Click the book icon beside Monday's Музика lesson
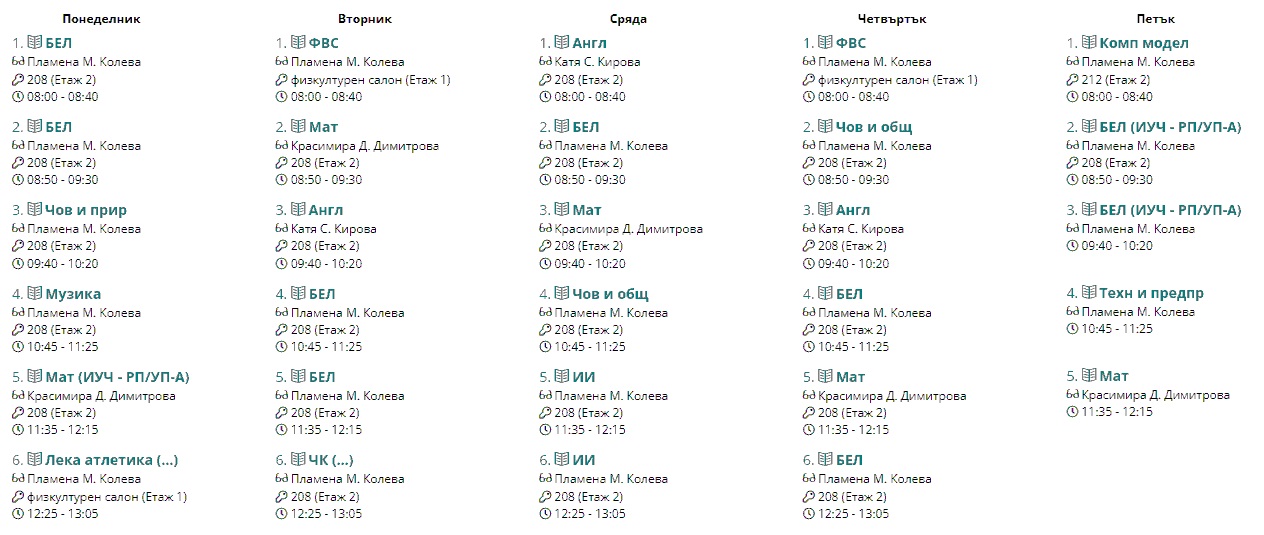Screen dimensions: 1264x535 click(34, 294)
